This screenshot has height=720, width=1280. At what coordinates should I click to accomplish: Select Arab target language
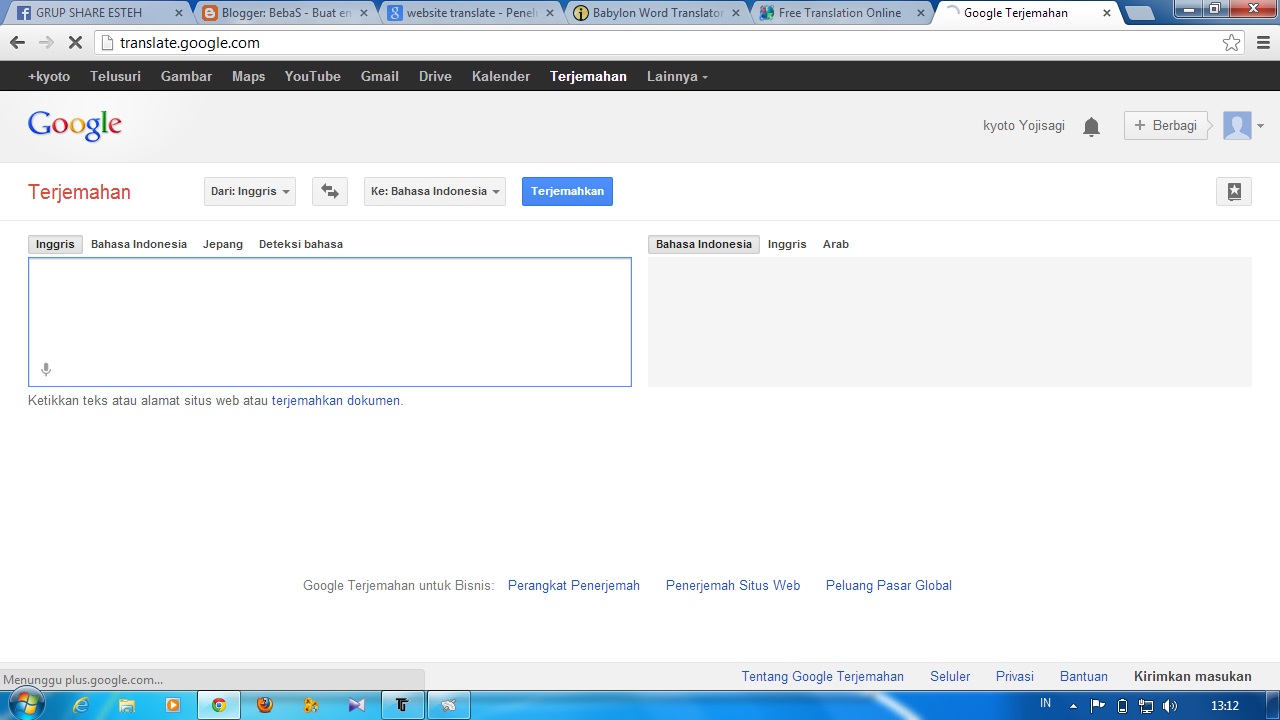point(836,244)
